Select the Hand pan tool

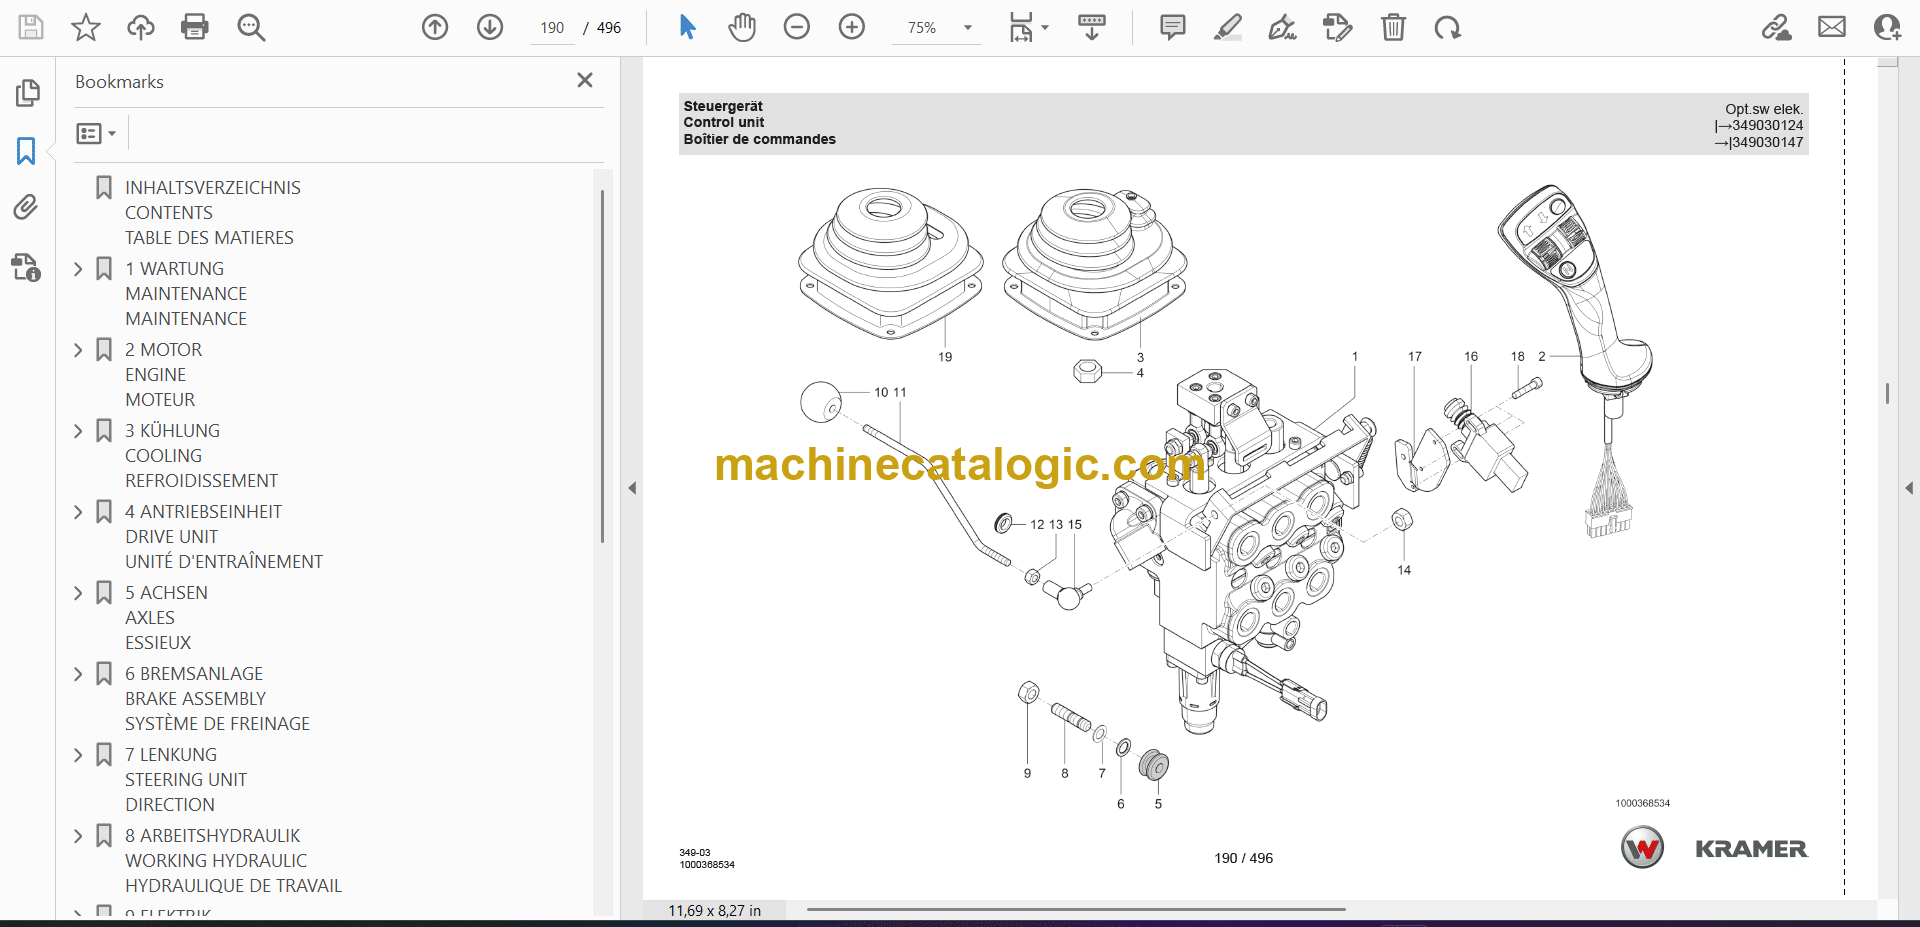click(741, 27)
